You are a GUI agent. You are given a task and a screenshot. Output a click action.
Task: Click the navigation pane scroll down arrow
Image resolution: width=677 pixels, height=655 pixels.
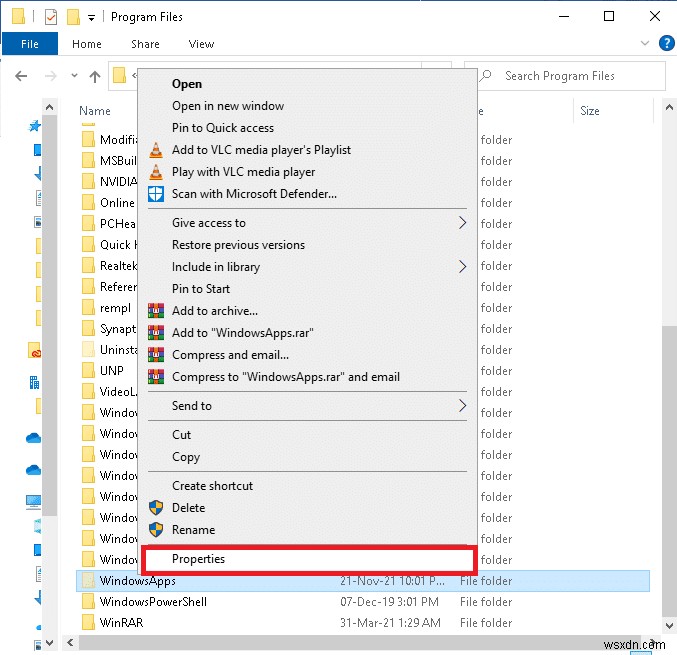(x=50, y=643)
